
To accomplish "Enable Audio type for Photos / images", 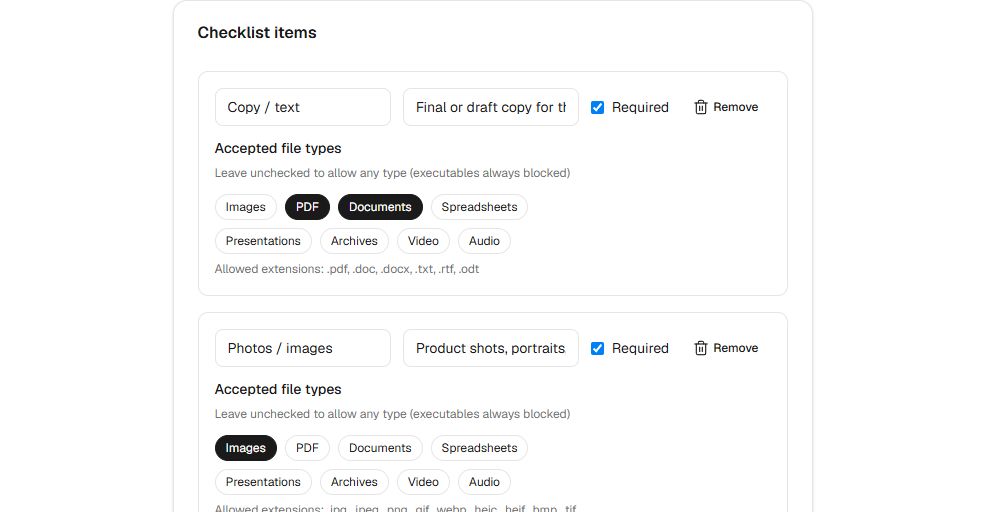I will pyautogui.click(x=484, y=482).
